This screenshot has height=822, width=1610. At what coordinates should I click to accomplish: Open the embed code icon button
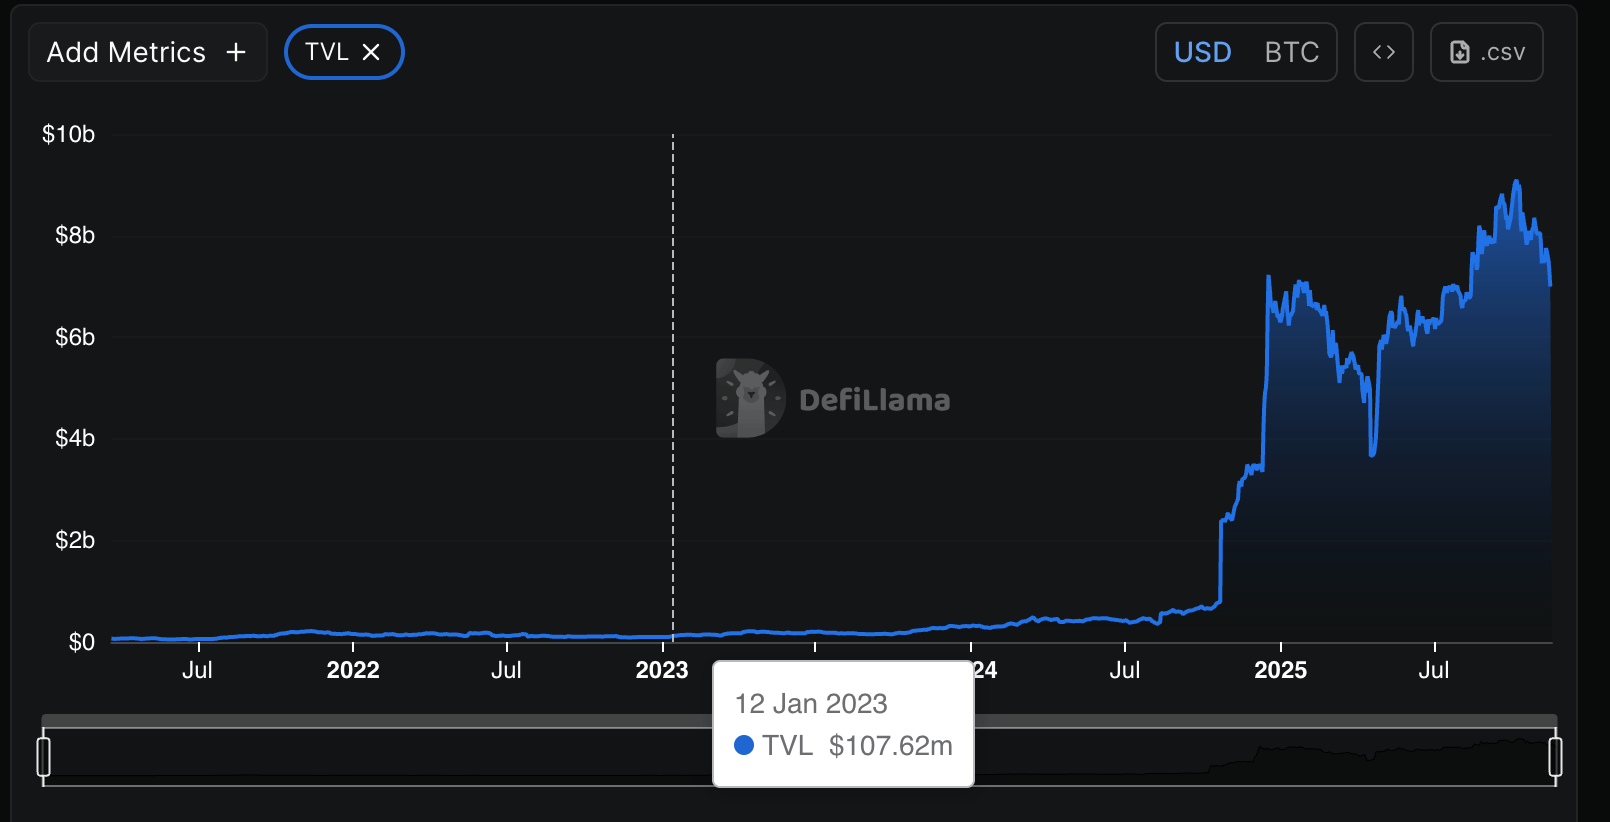click(1383, 52)
